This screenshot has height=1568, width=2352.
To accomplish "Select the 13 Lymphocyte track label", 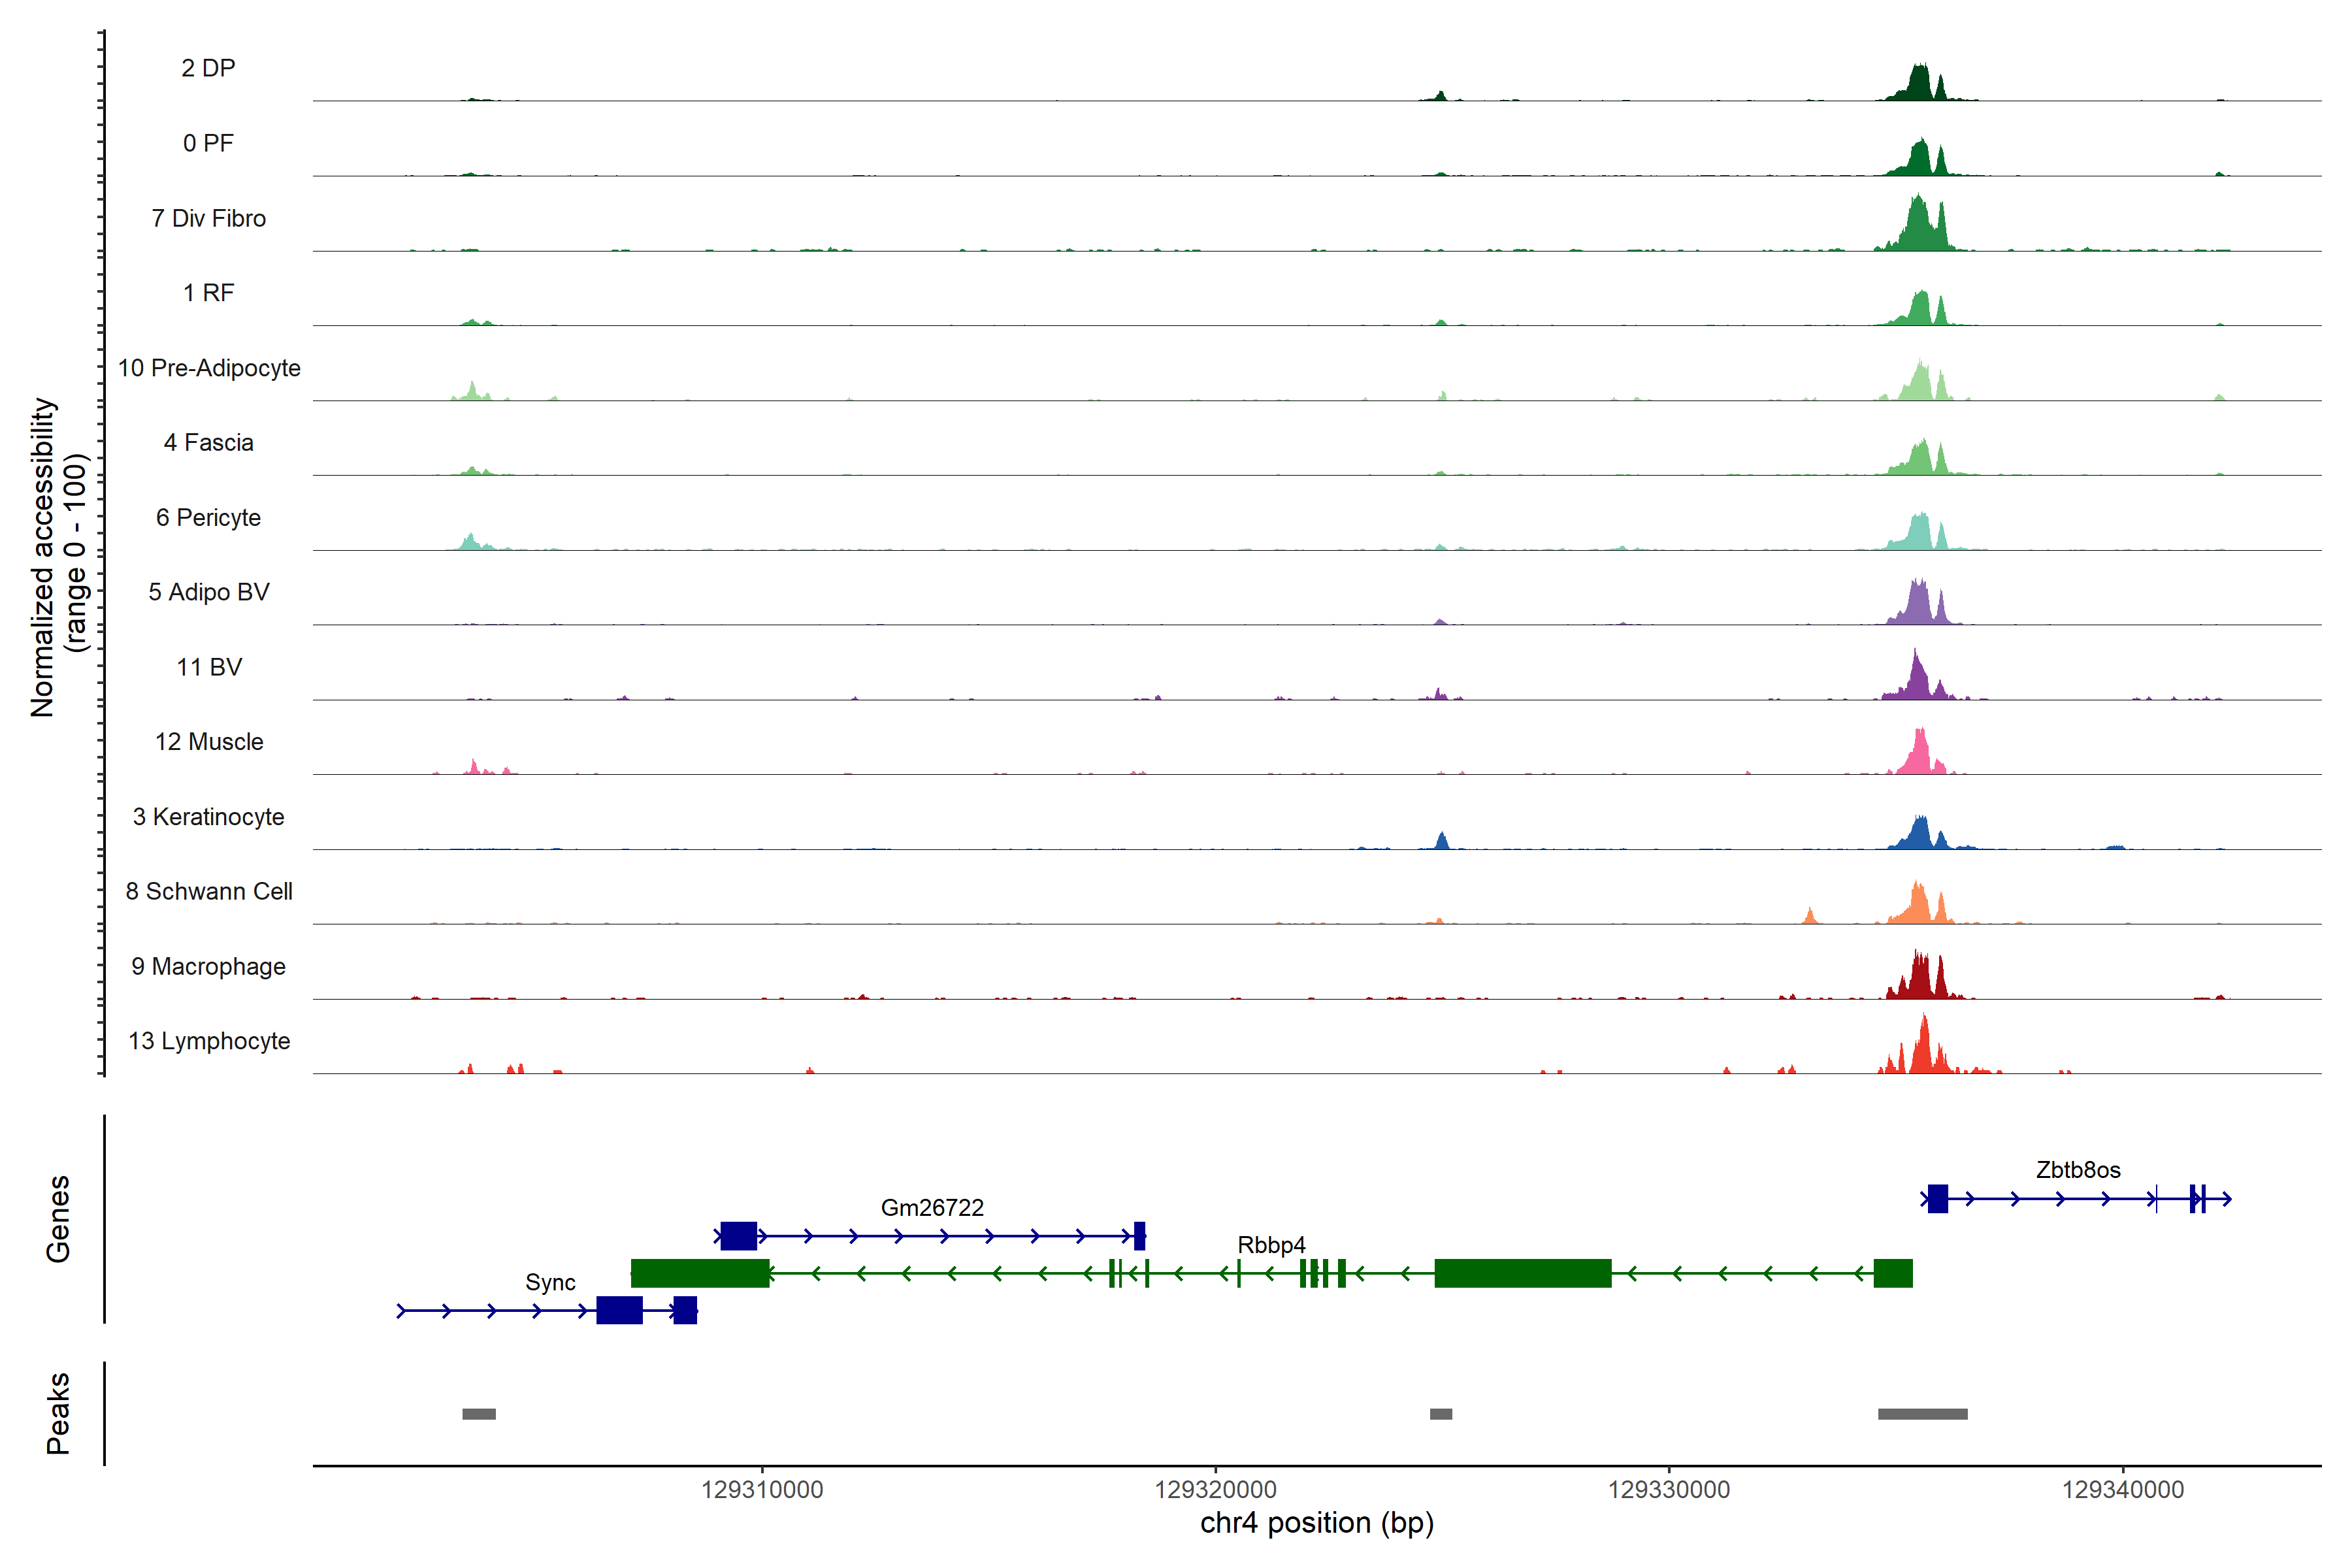I will (x=208, y=1041).
